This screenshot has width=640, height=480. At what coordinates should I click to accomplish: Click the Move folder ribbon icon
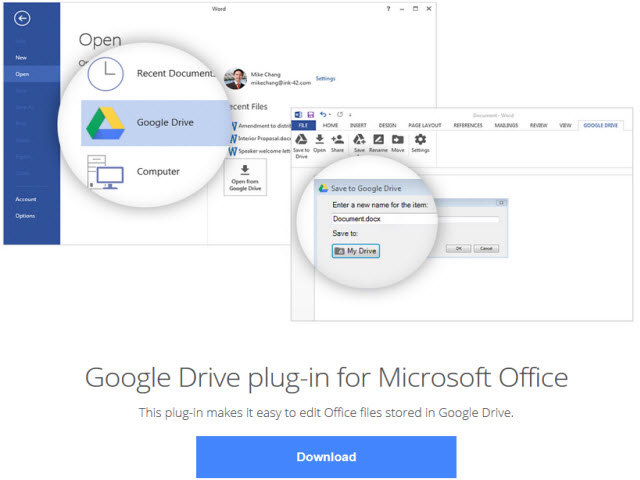397,140
